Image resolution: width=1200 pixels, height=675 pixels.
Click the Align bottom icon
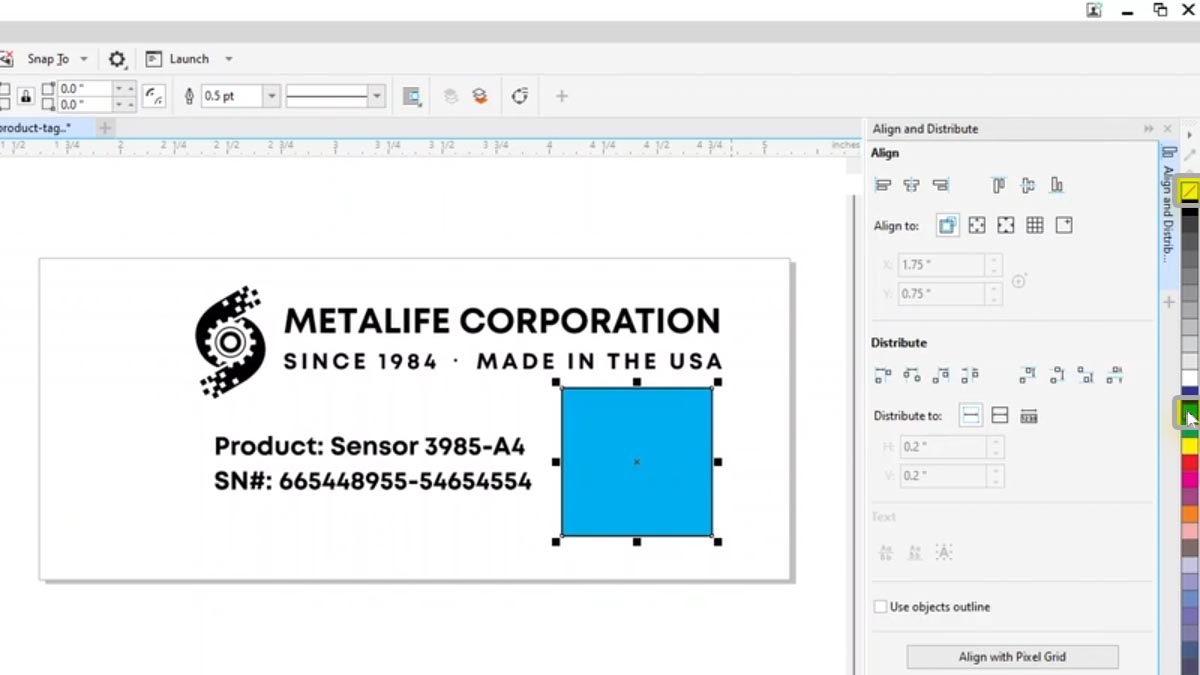[x=1057, y=185]
